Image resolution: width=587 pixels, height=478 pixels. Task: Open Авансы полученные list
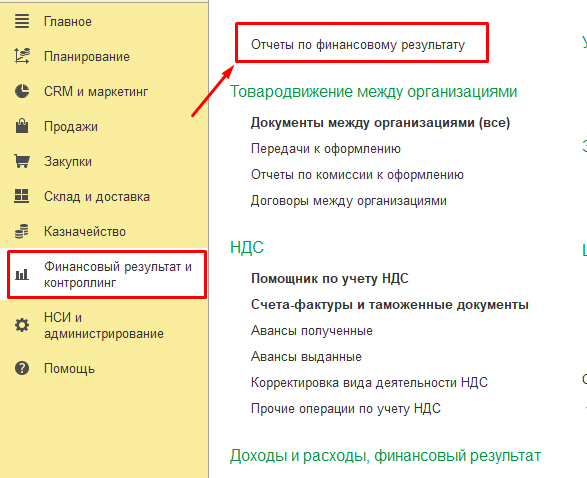pos(311,331)
